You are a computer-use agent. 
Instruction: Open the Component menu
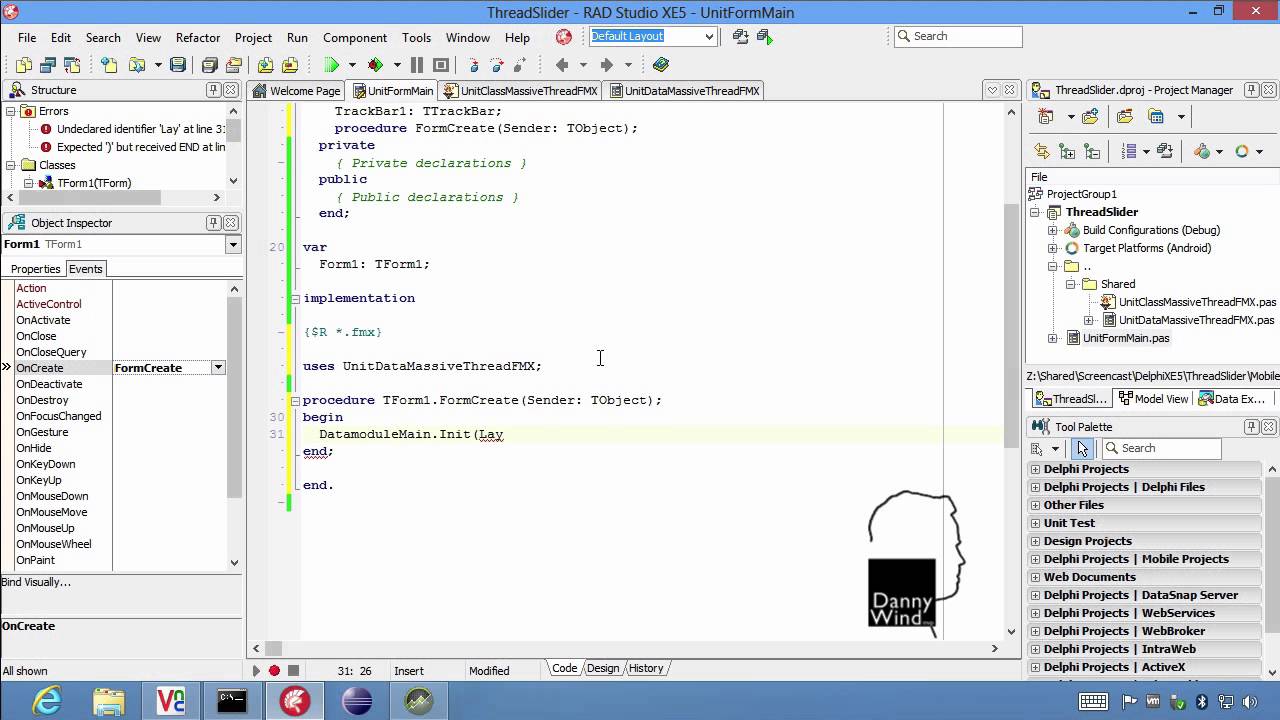click(355, 38)
